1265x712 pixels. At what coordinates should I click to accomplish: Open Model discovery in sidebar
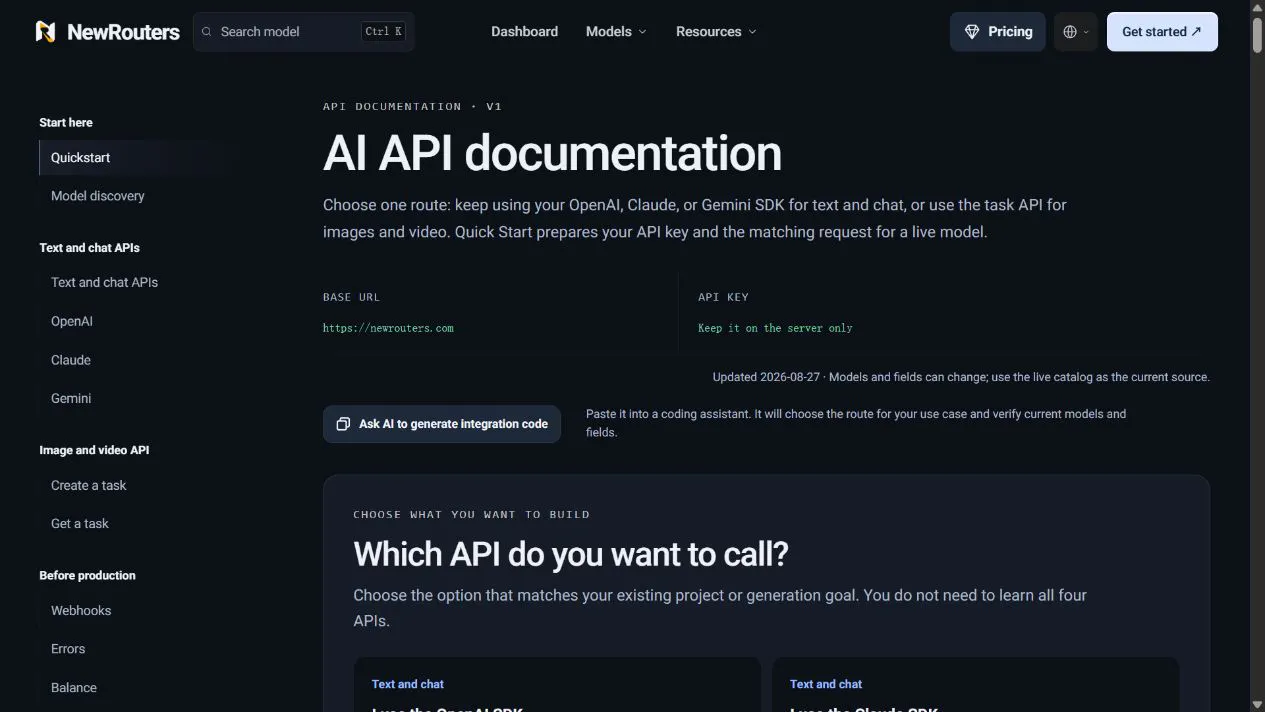[x=98, y=196]
